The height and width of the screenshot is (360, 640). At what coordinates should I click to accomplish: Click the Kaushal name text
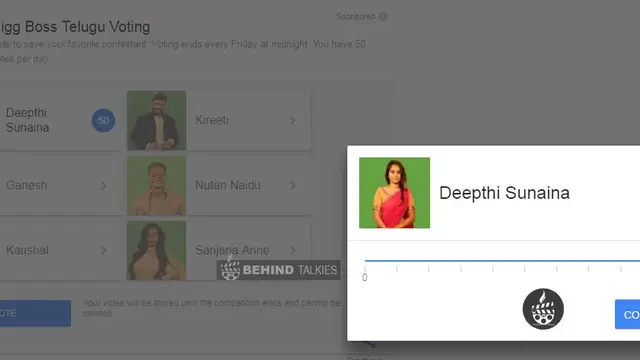coord(27,250)
